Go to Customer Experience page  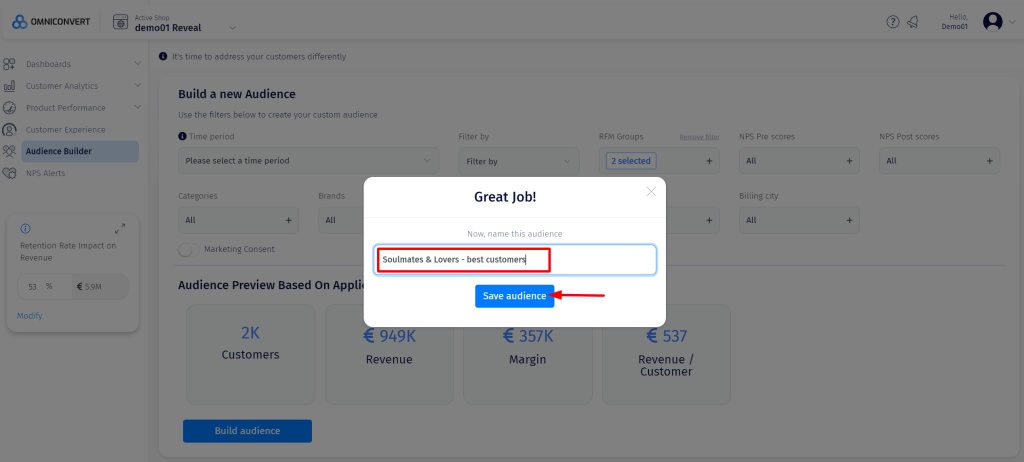point(65,130)
